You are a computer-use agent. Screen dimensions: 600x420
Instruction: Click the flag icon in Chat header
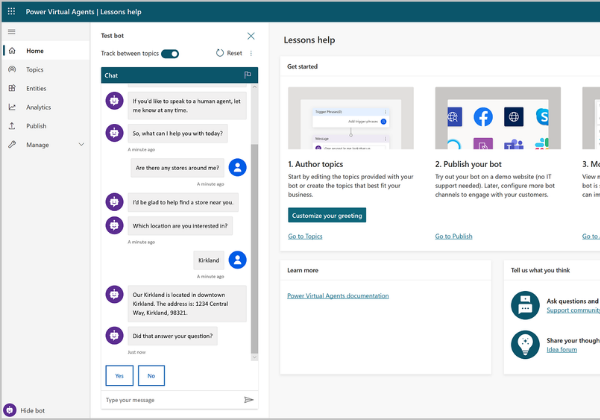click(248, 75)
